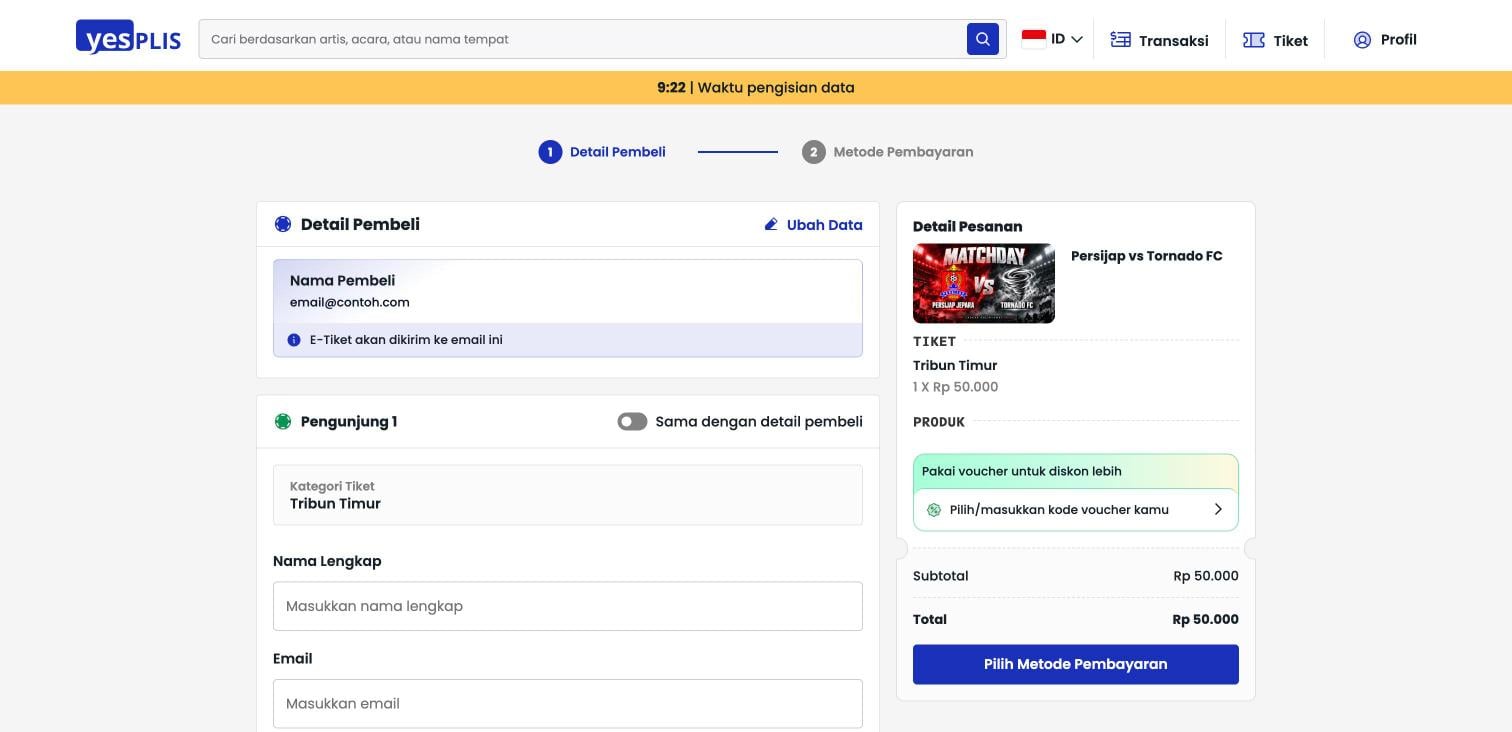Screen dimensions: 1512x732
Task: Click the green badge icon beside Pengunjung 1
Action: (283, 421)
